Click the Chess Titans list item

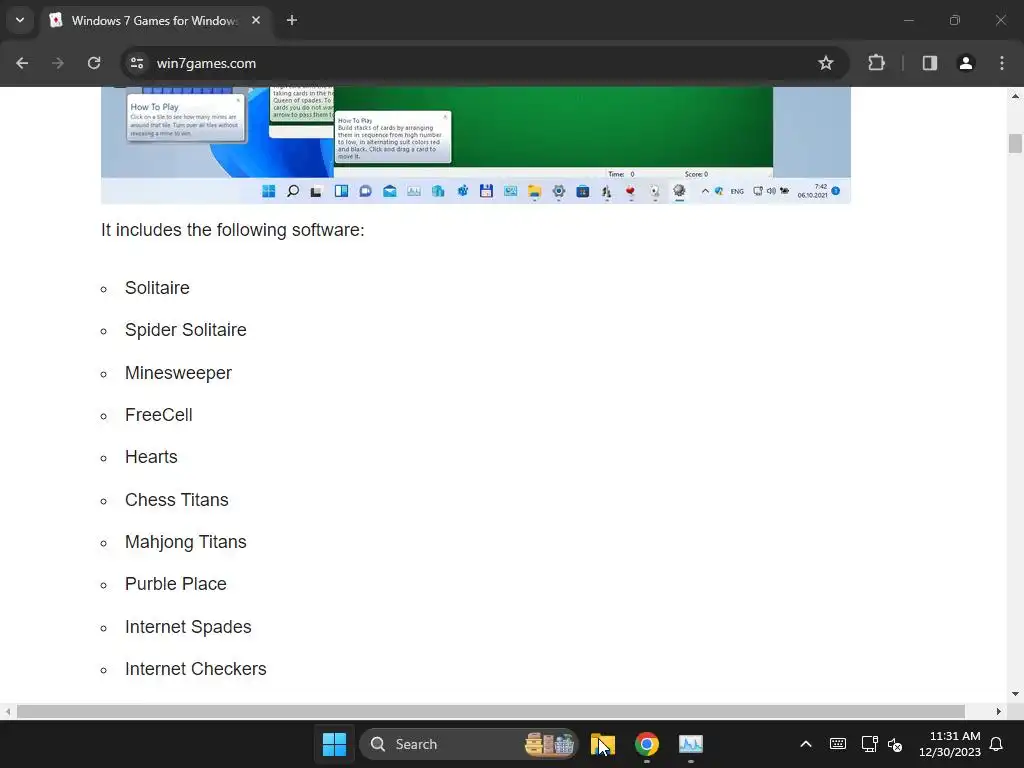pos(177,500)
